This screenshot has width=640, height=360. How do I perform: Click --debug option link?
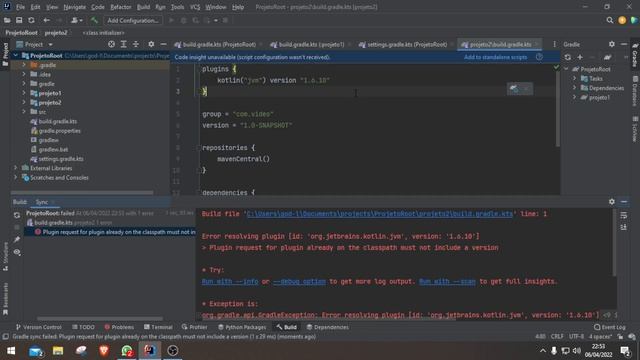pos(299,281)
